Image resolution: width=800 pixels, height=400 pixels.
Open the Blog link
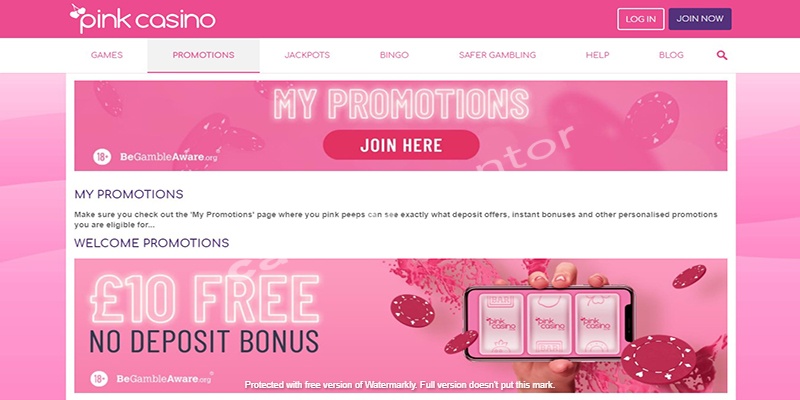[x=671, y=55]
